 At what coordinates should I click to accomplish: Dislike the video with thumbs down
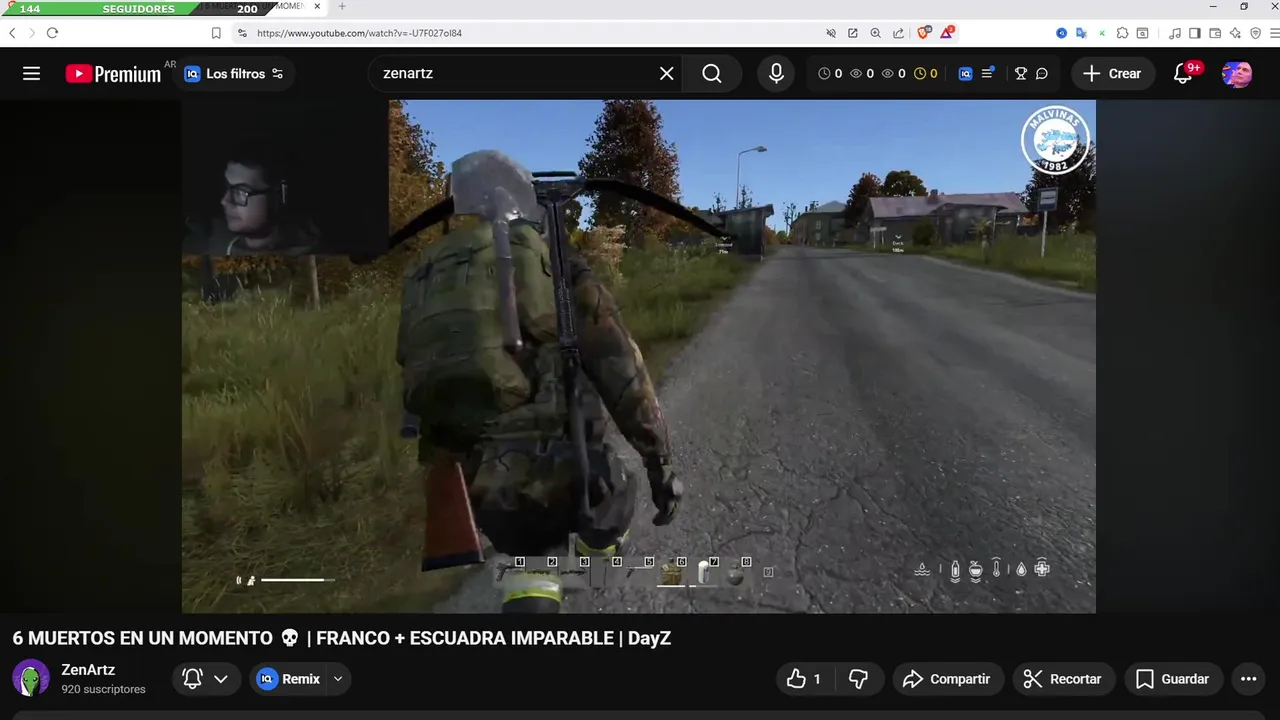coord(858,679)
